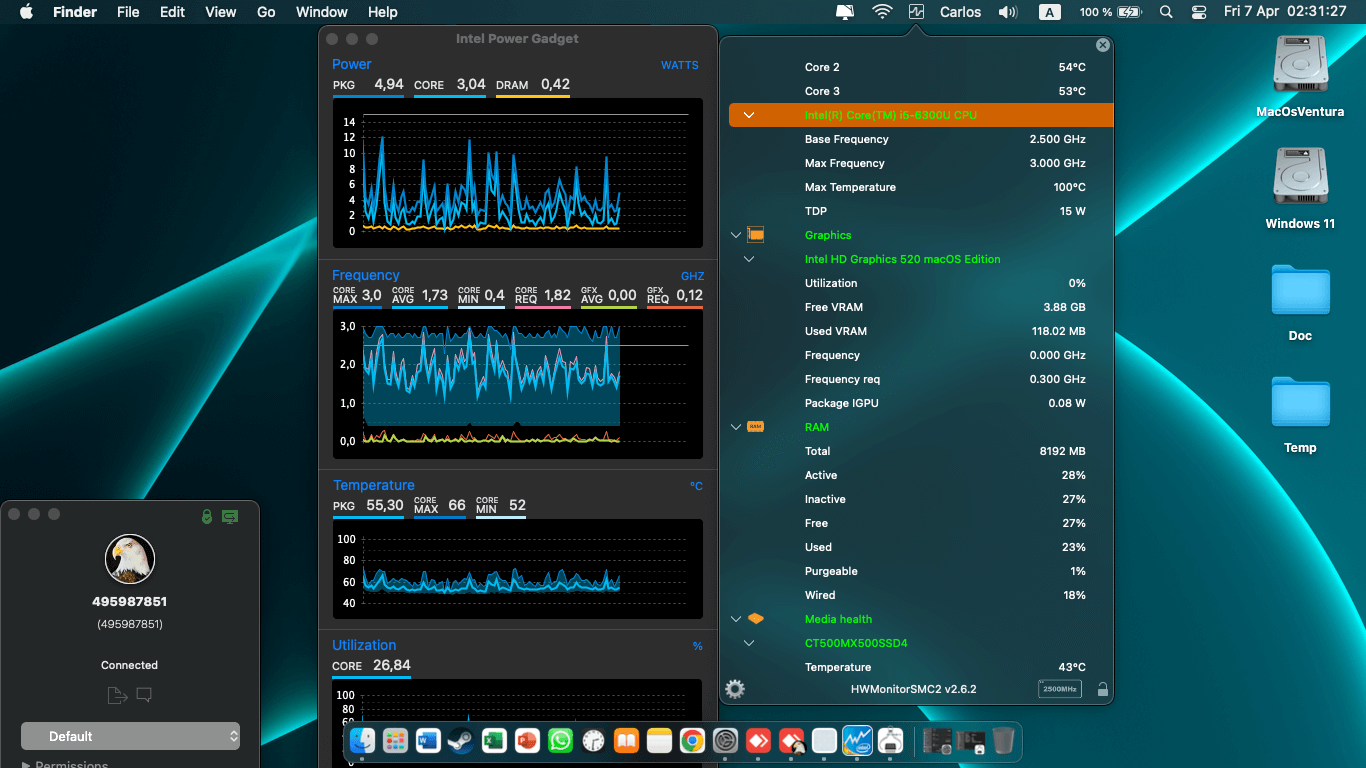Click the file transfer icon in AnyDesk
Viewport: 1366px width, 768px height.
coord(117,695)
